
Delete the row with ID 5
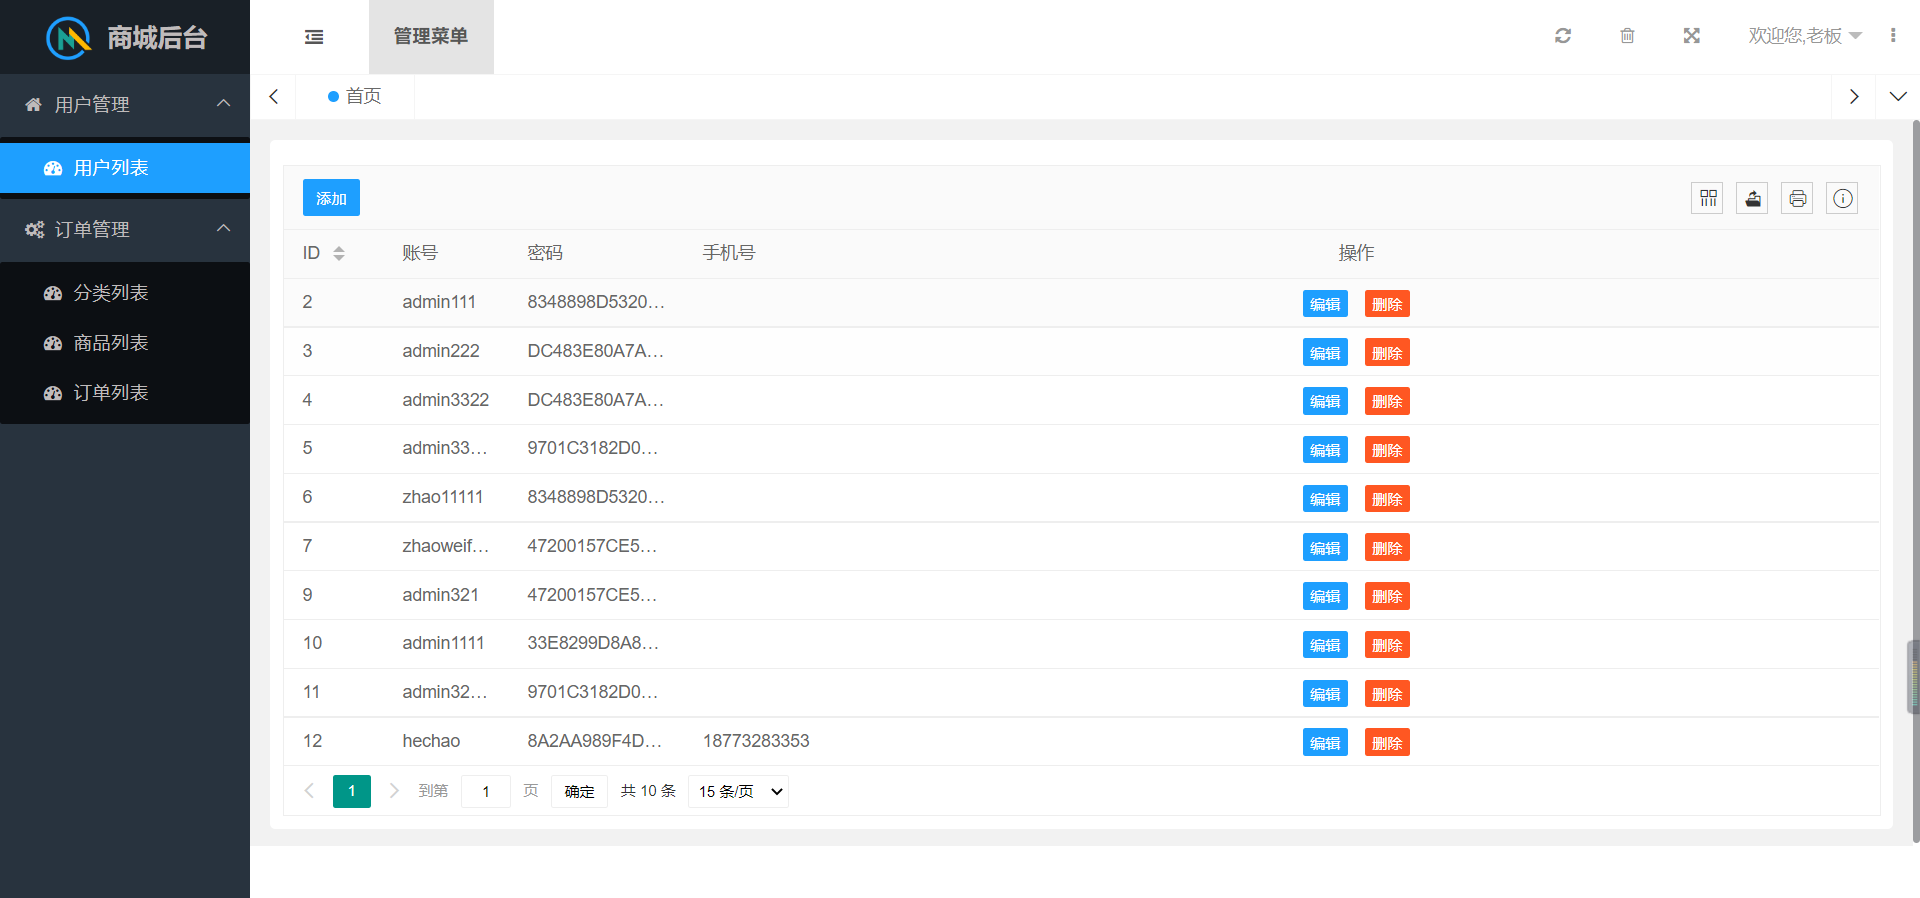click(1387, 450)
